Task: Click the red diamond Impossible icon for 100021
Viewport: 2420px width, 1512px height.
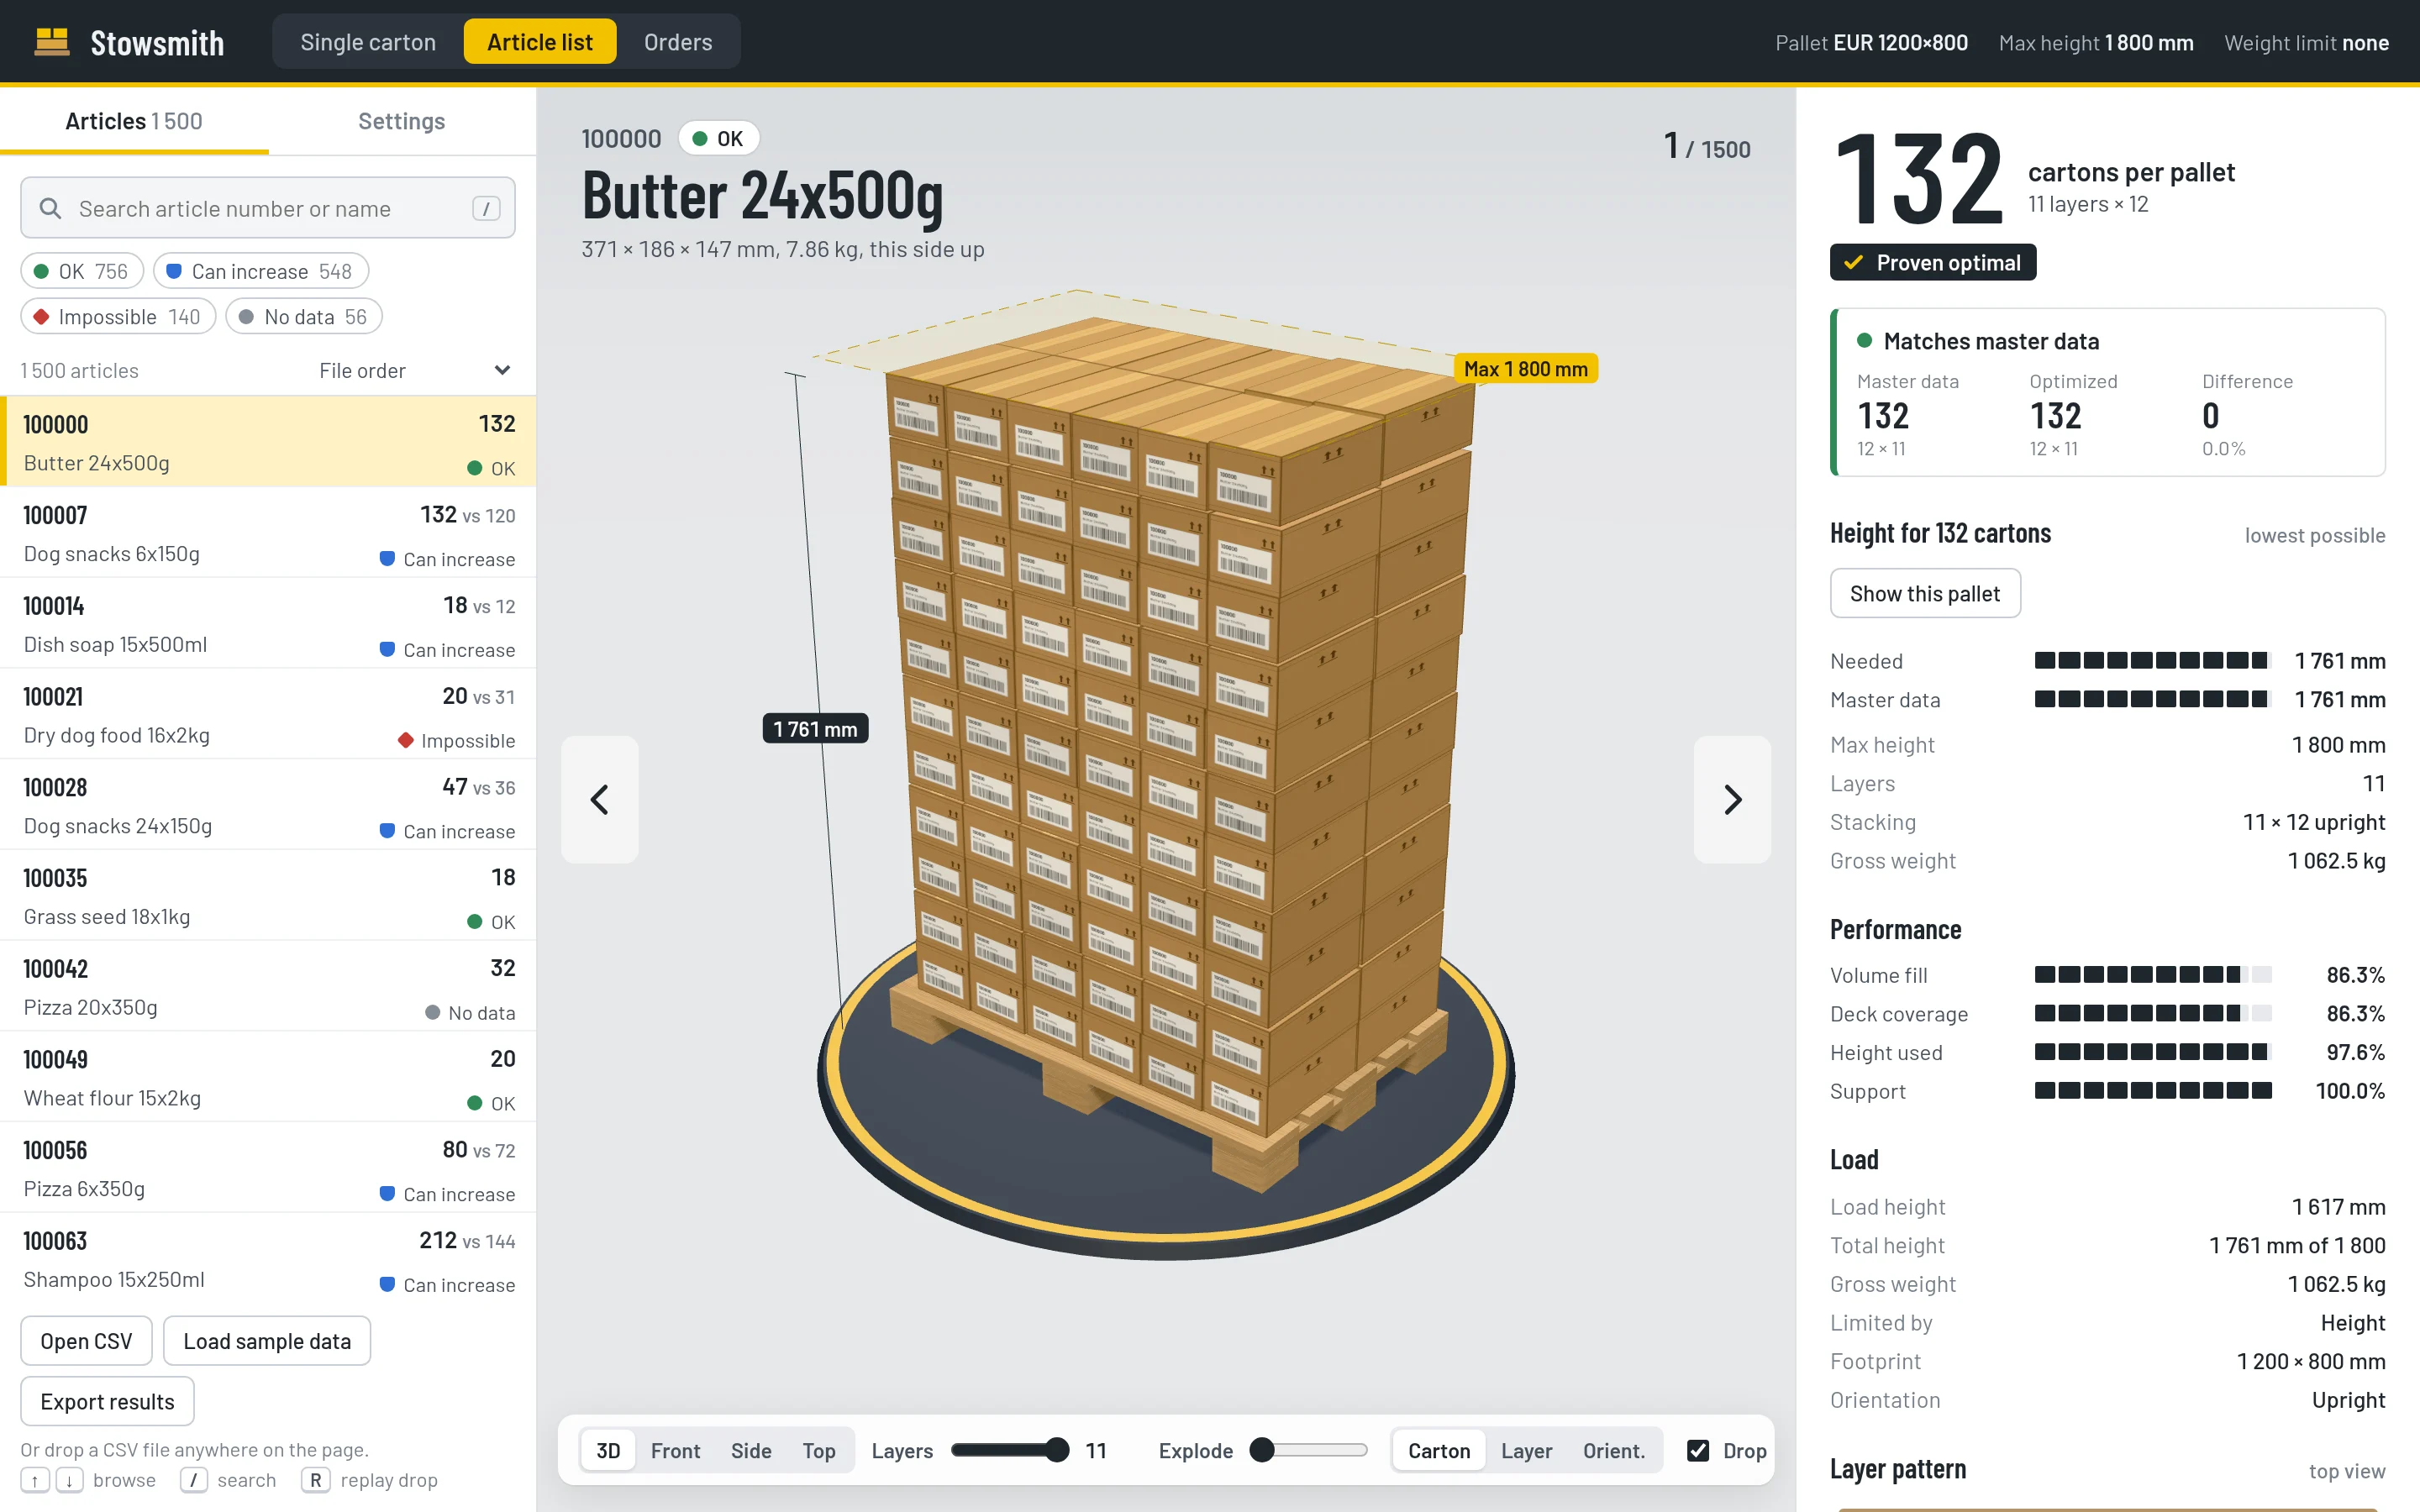Action: [x=406, y=740]
